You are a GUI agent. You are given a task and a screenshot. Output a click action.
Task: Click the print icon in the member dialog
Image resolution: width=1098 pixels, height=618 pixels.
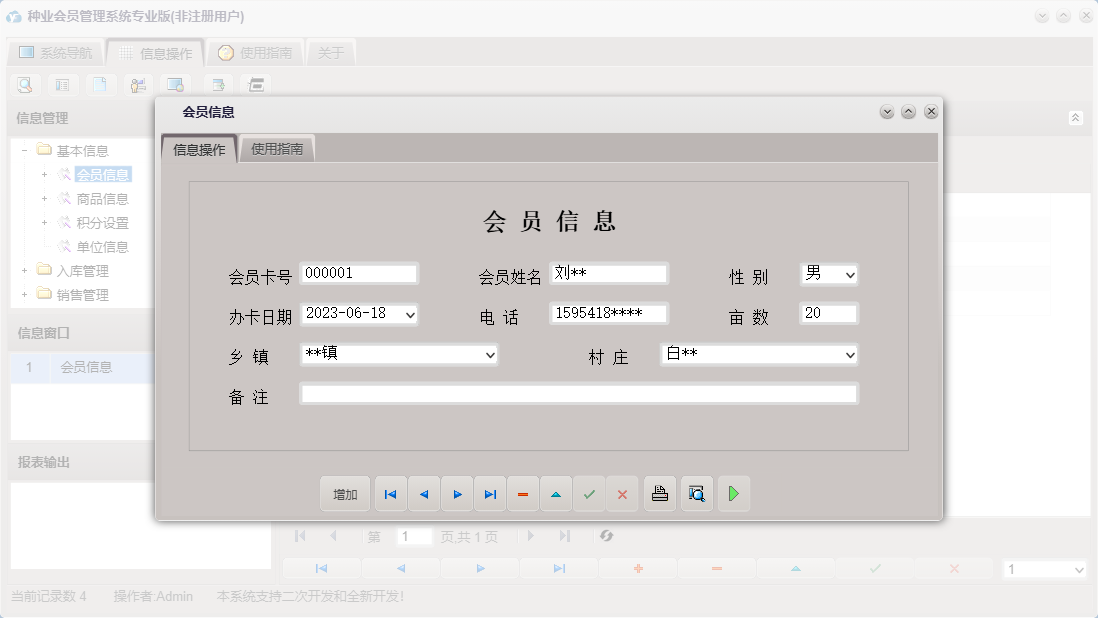tap(659, 493)
